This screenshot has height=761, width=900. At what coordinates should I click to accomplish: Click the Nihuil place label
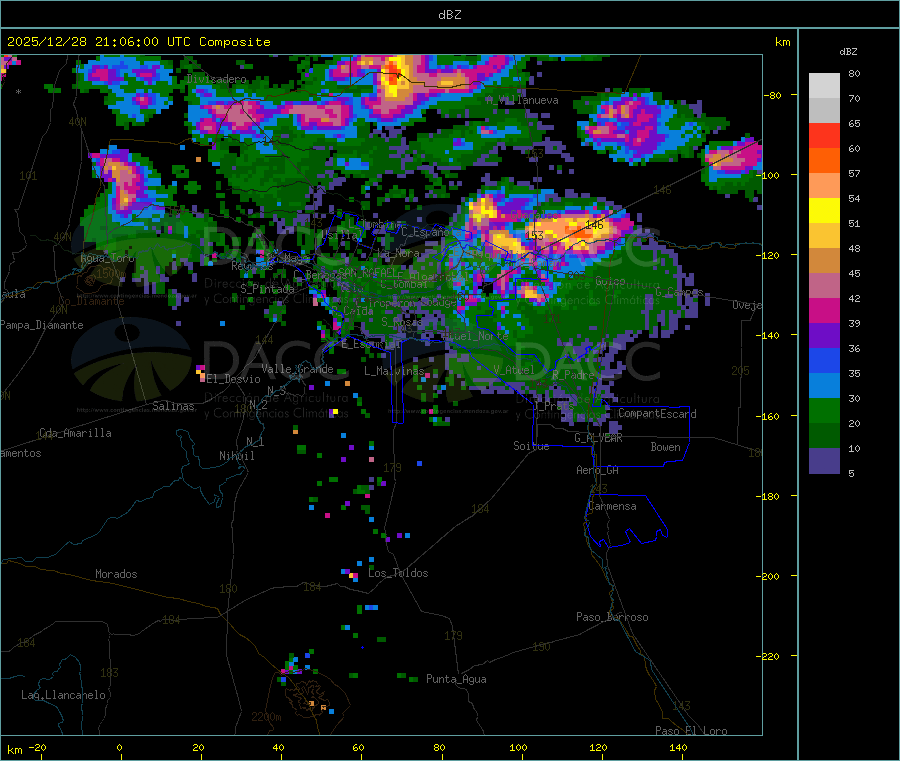click(236, 456)
